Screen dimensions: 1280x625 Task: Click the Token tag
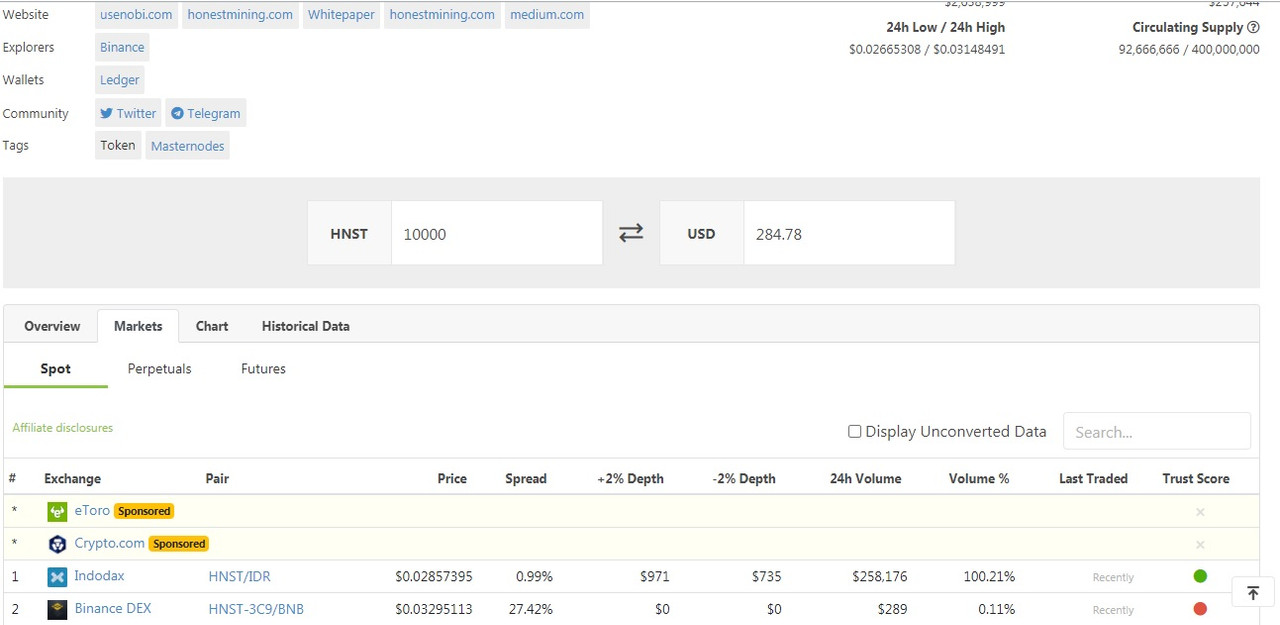(118, 145)
